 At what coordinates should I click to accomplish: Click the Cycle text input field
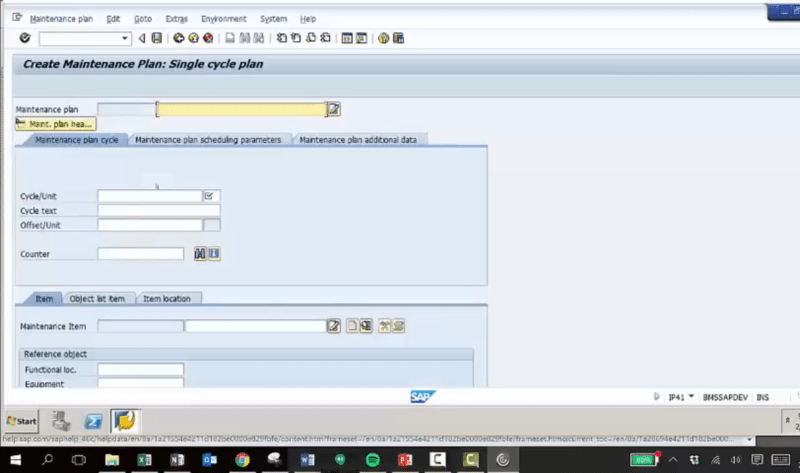coord(159,210)
